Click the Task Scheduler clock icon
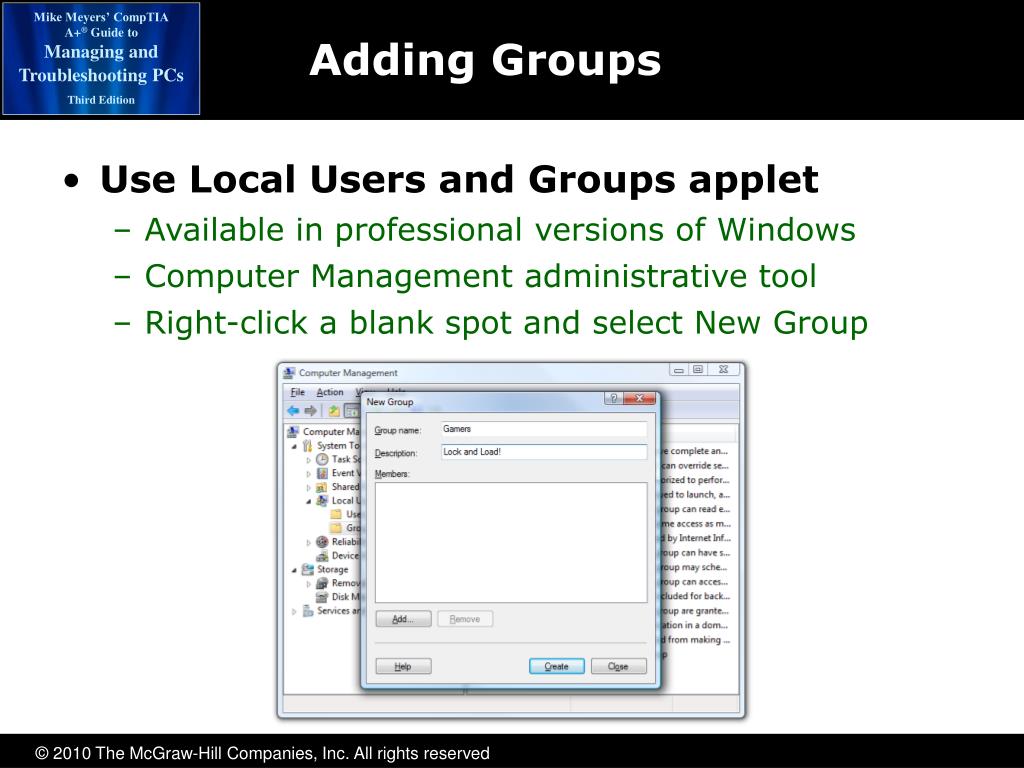This screenshot has width=1024, height=768. [322, 459]
